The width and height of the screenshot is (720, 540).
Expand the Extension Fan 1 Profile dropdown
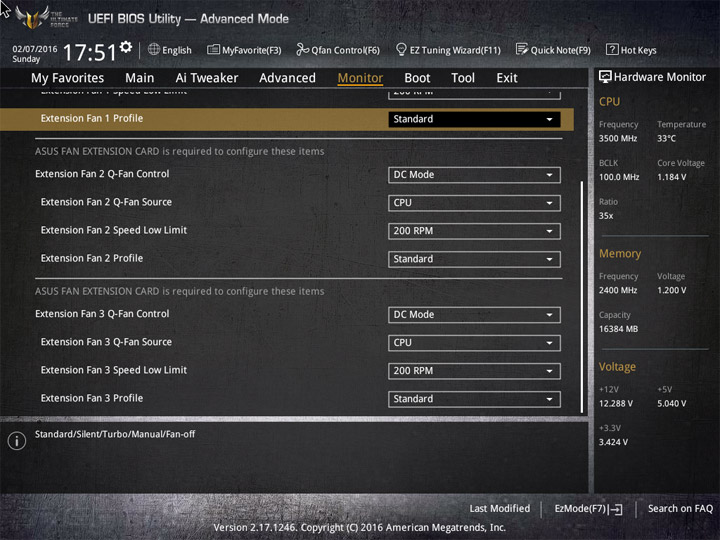(x=474, y=119)
